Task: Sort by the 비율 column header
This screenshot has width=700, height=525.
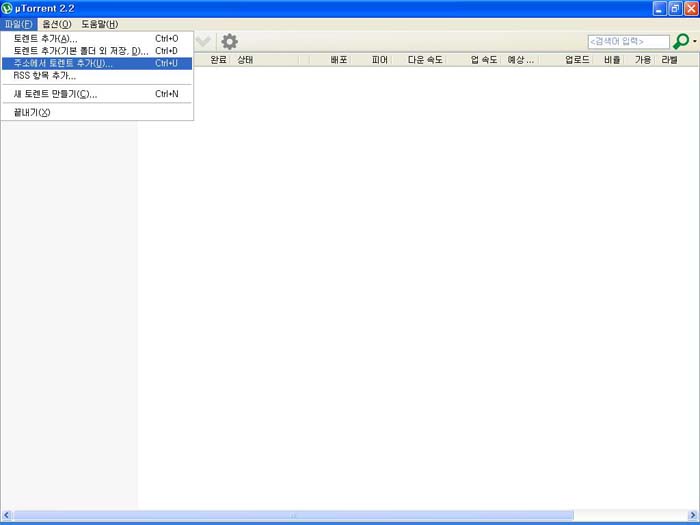Action: point(612,60)
